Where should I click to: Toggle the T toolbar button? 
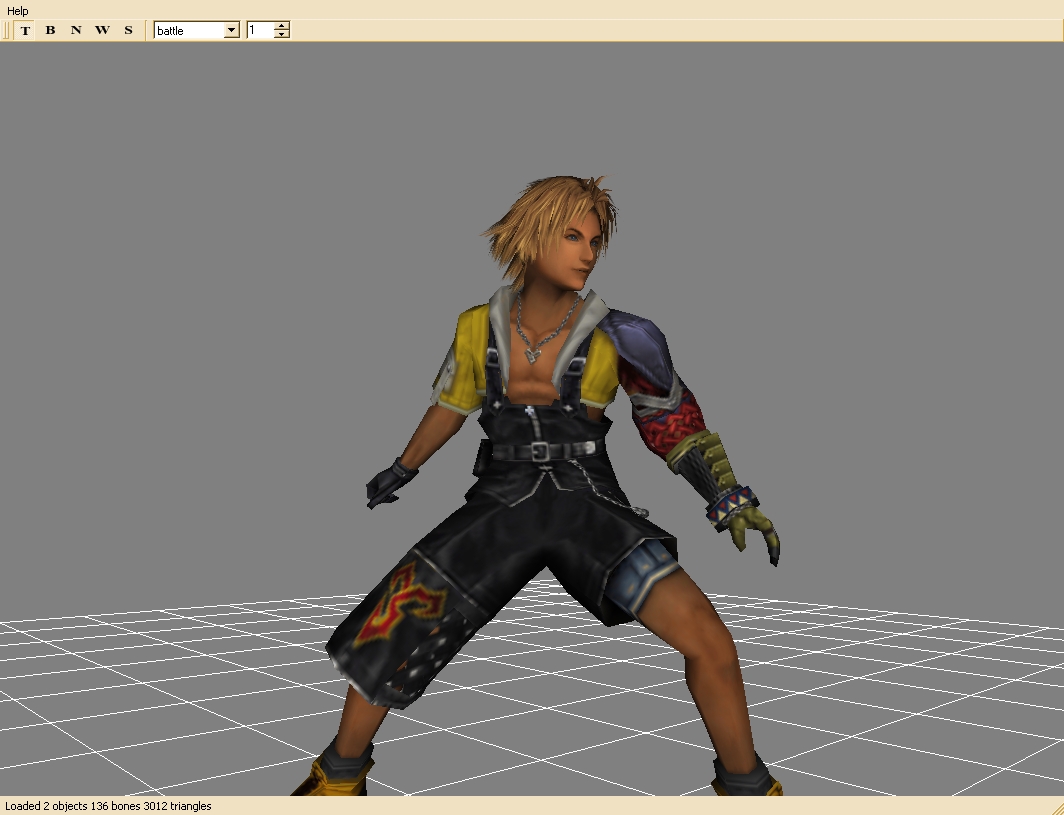pos(25,31)
